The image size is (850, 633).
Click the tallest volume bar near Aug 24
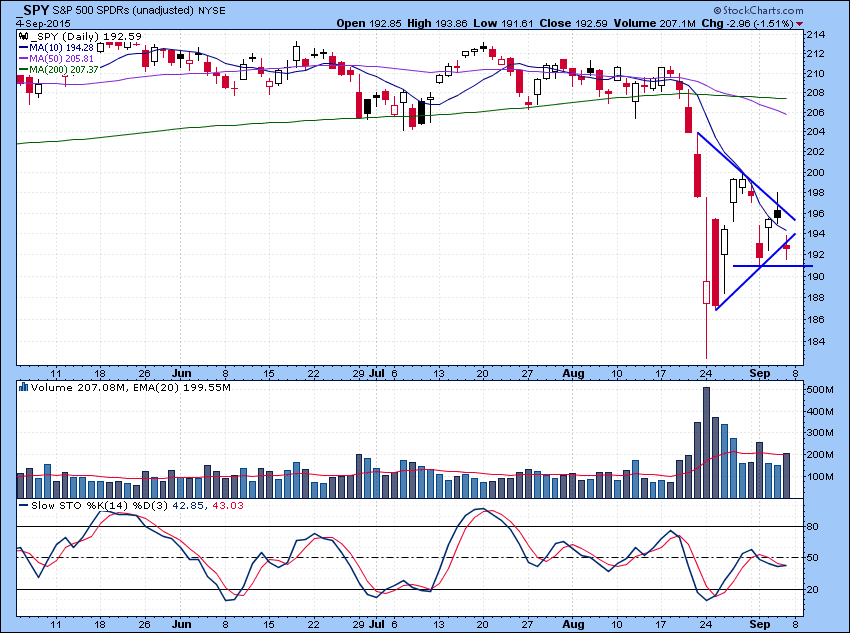[706, 442]
